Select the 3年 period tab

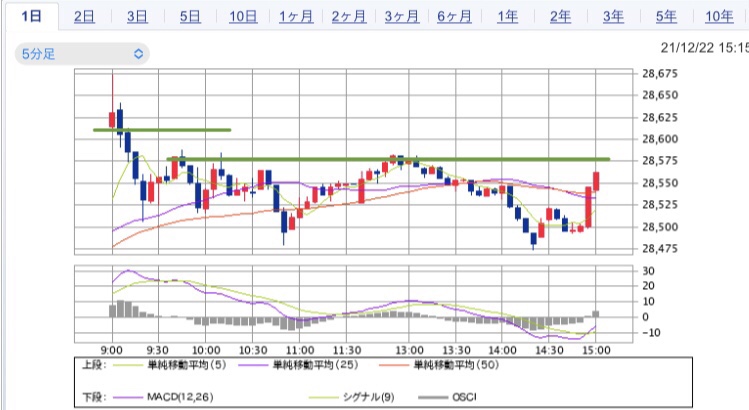click(613, 17)
